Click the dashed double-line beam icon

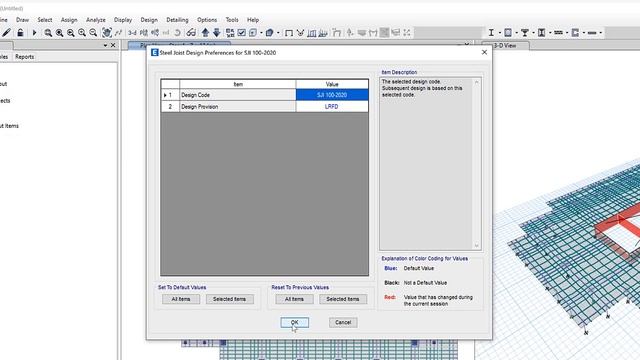(558, 33)
